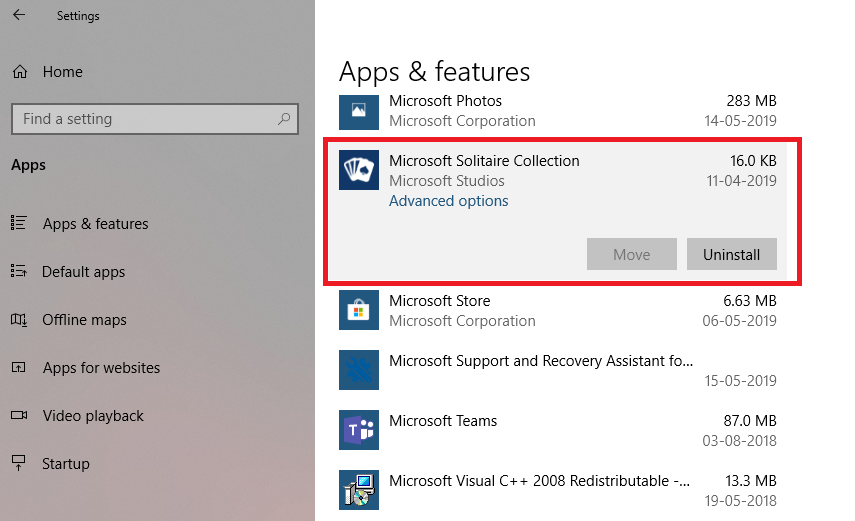Viewport: 855px width, 521px height.
Task: Open Advanced options for Solitaire Collection
Action: point(448,201)
